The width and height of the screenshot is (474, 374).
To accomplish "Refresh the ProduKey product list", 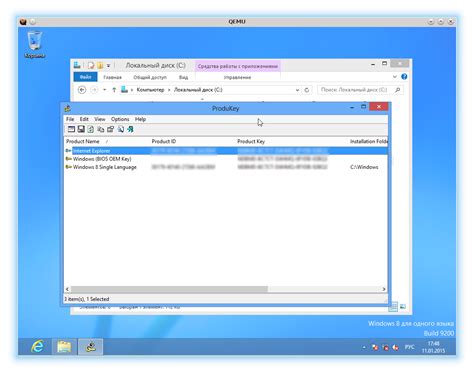I will [x=91, y=129].
